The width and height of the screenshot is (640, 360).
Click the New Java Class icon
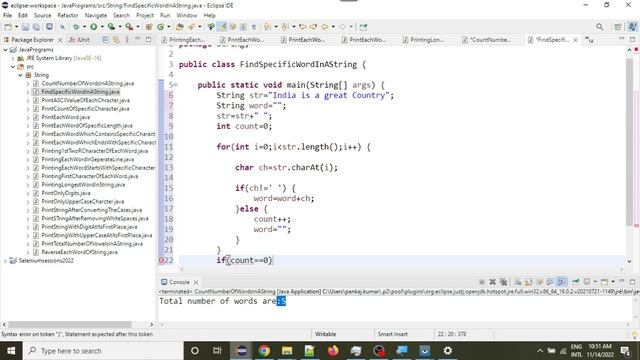[160, 27]
